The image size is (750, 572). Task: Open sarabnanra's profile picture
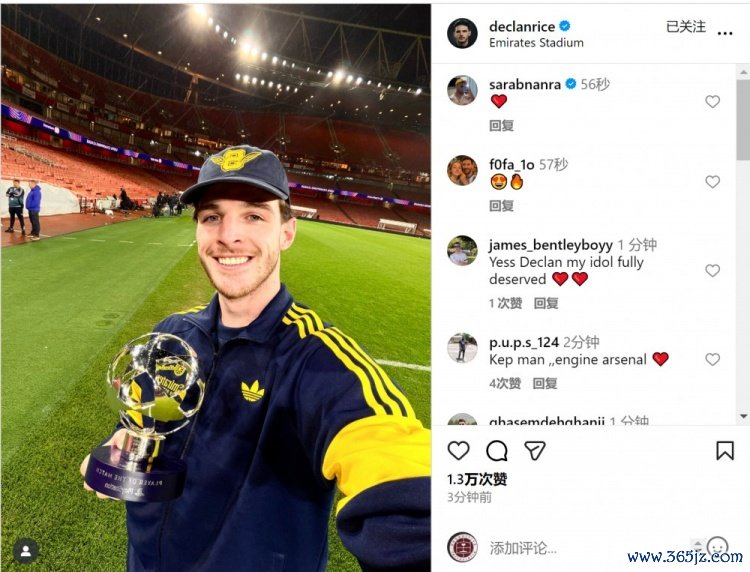point(462,90)
